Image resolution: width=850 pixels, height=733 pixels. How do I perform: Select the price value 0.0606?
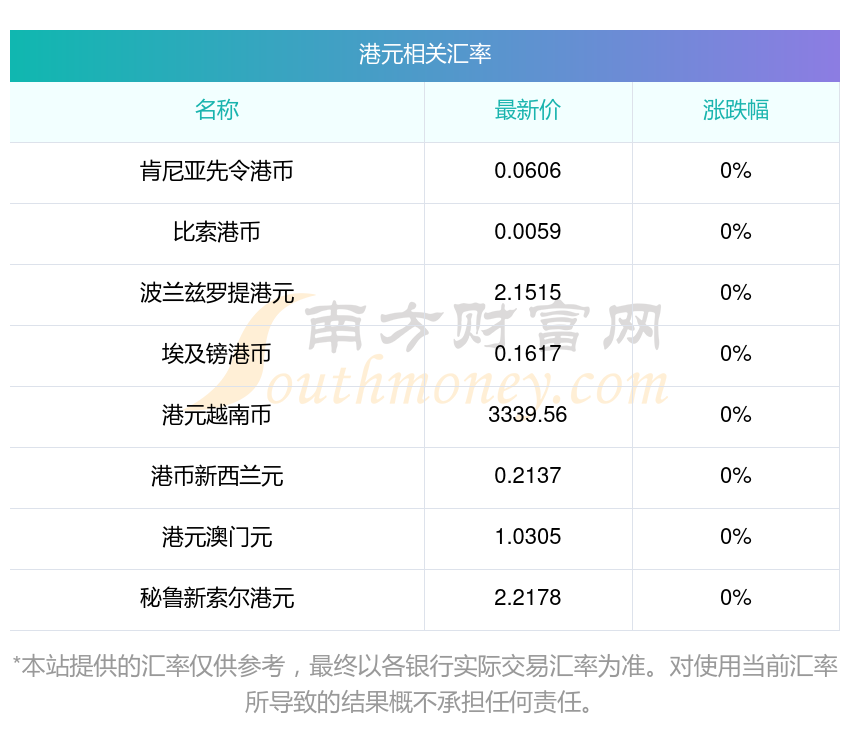click(527, 171)
